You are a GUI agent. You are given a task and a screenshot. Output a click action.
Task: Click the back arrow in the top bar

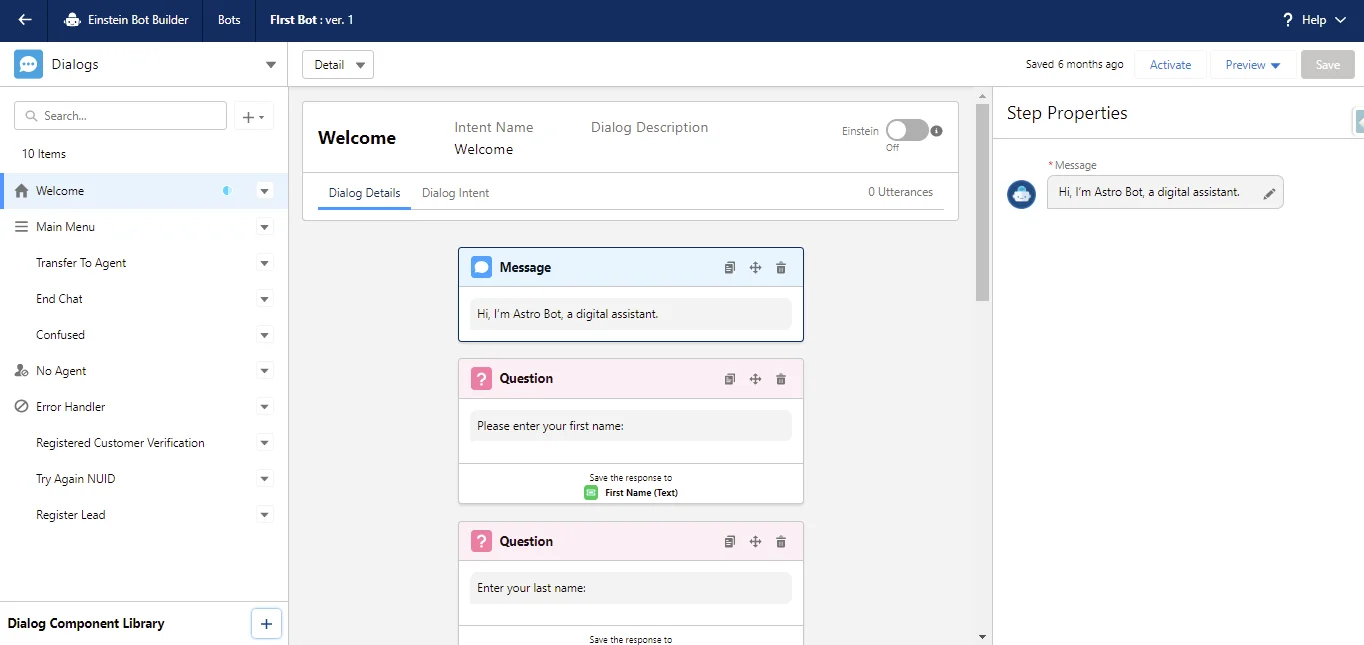pos(24,20)
